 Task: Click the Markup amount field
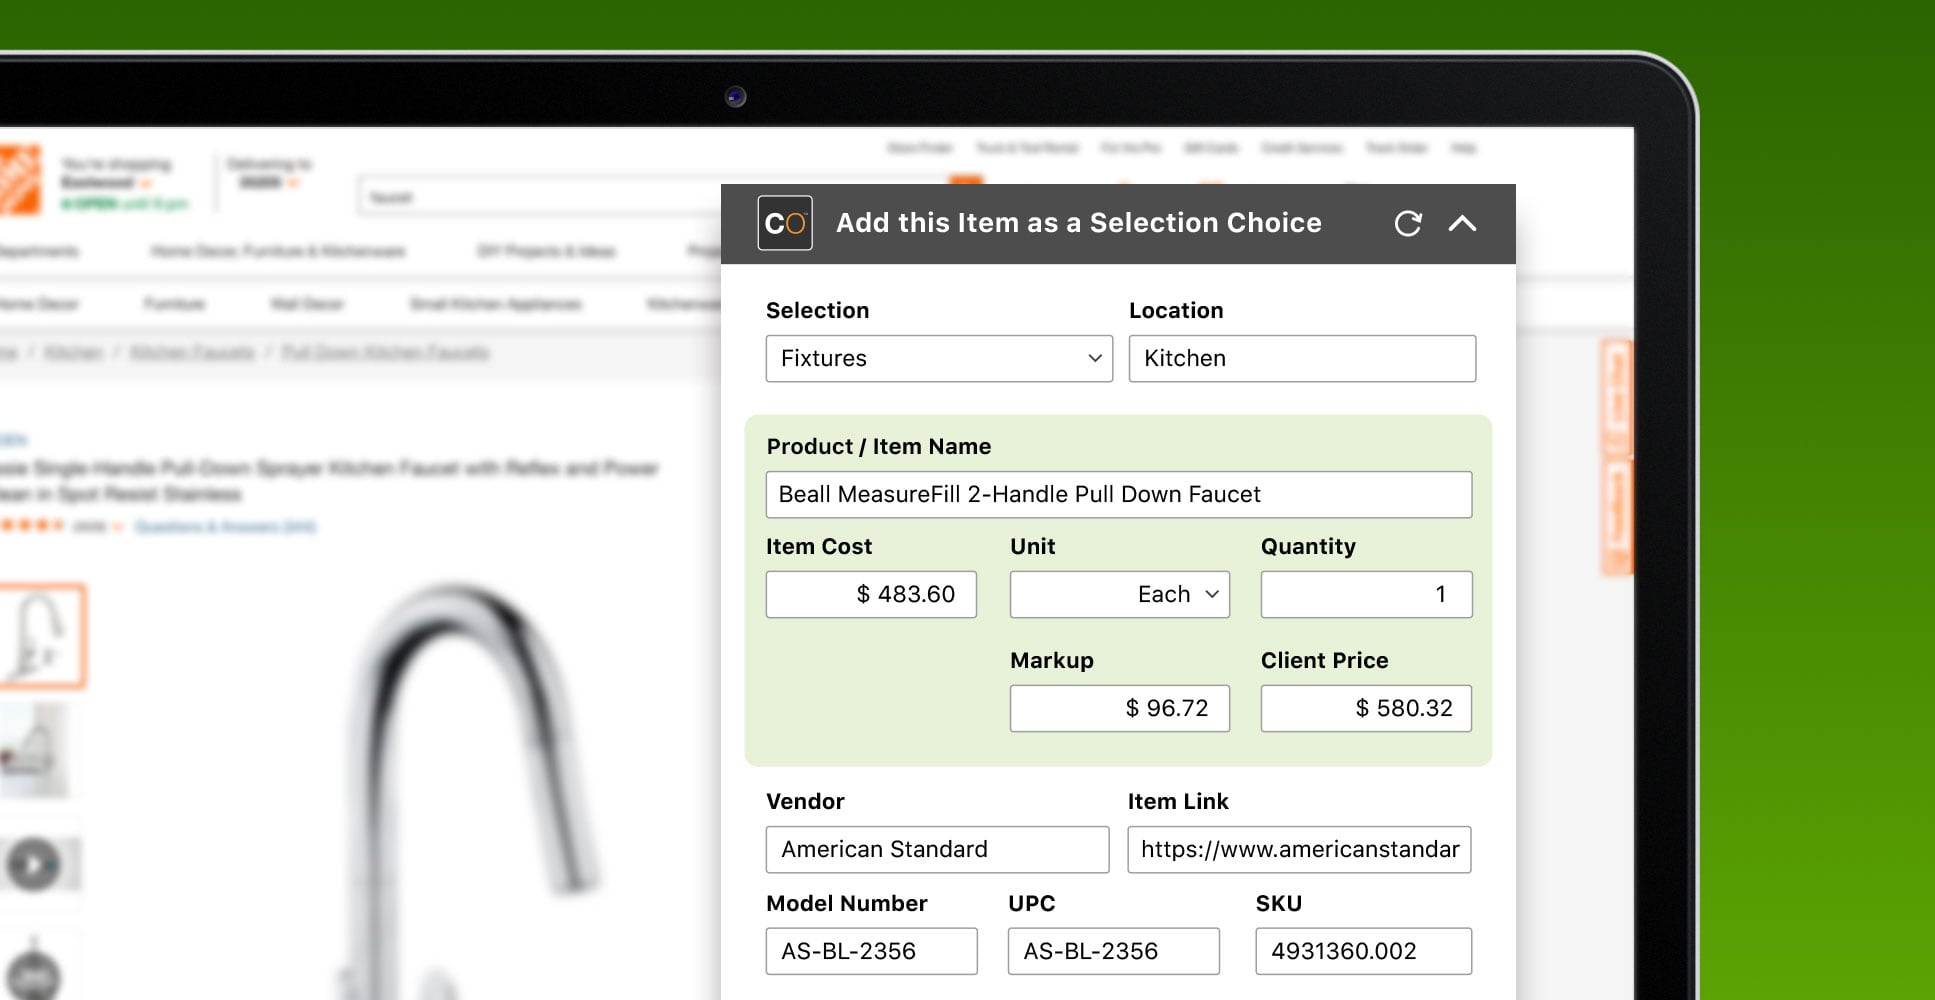[x=1120, y=708]
